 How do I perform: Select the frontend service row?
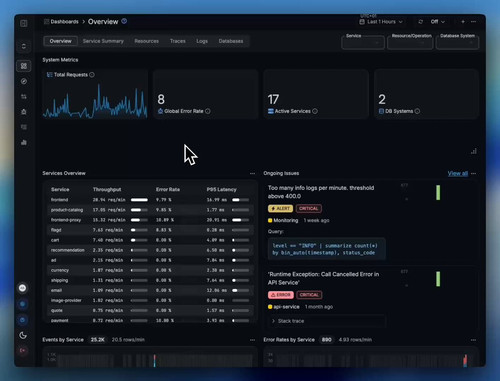click(150, 200)
